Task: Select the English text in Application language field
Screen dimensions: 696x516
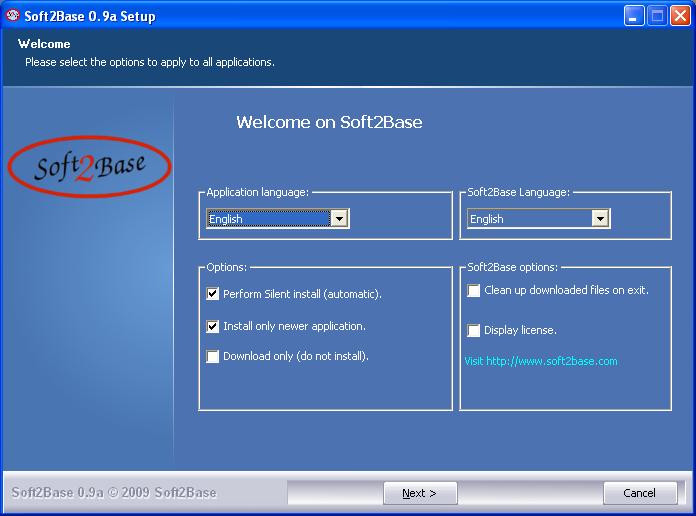Action: coord(225,219)
